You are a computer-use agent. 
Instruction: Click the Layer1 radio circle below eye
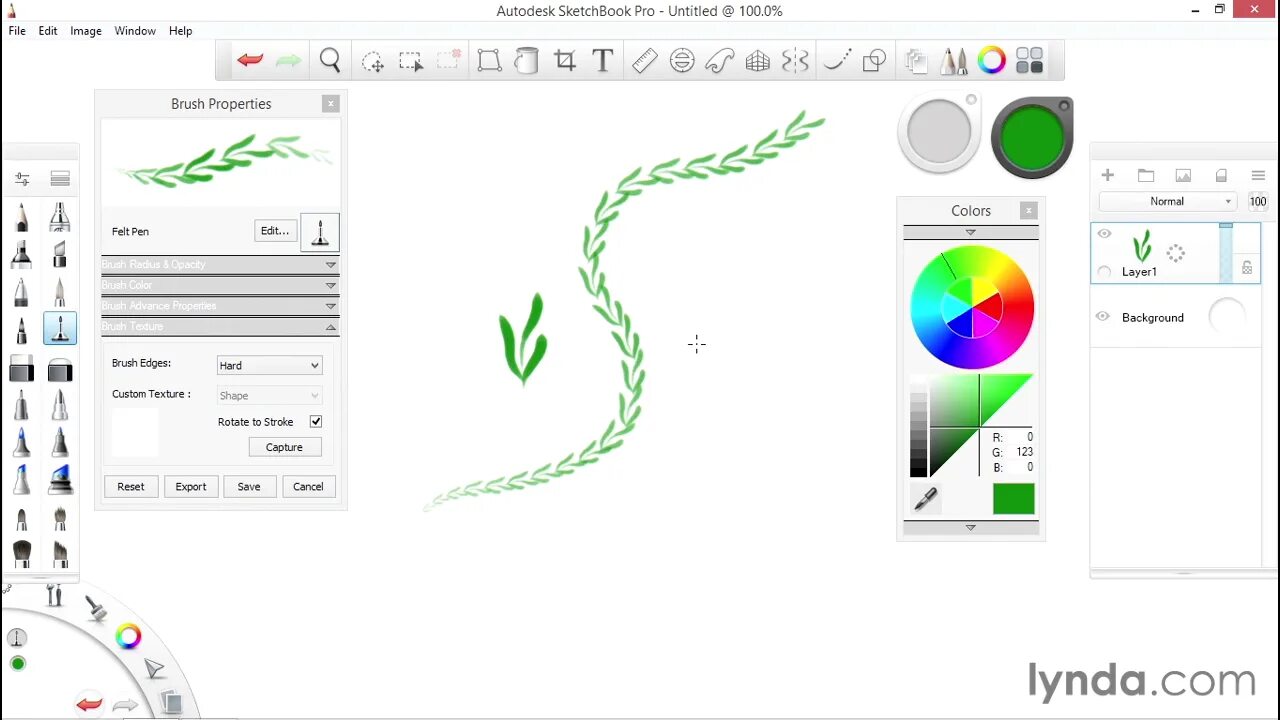(1104, 272)
